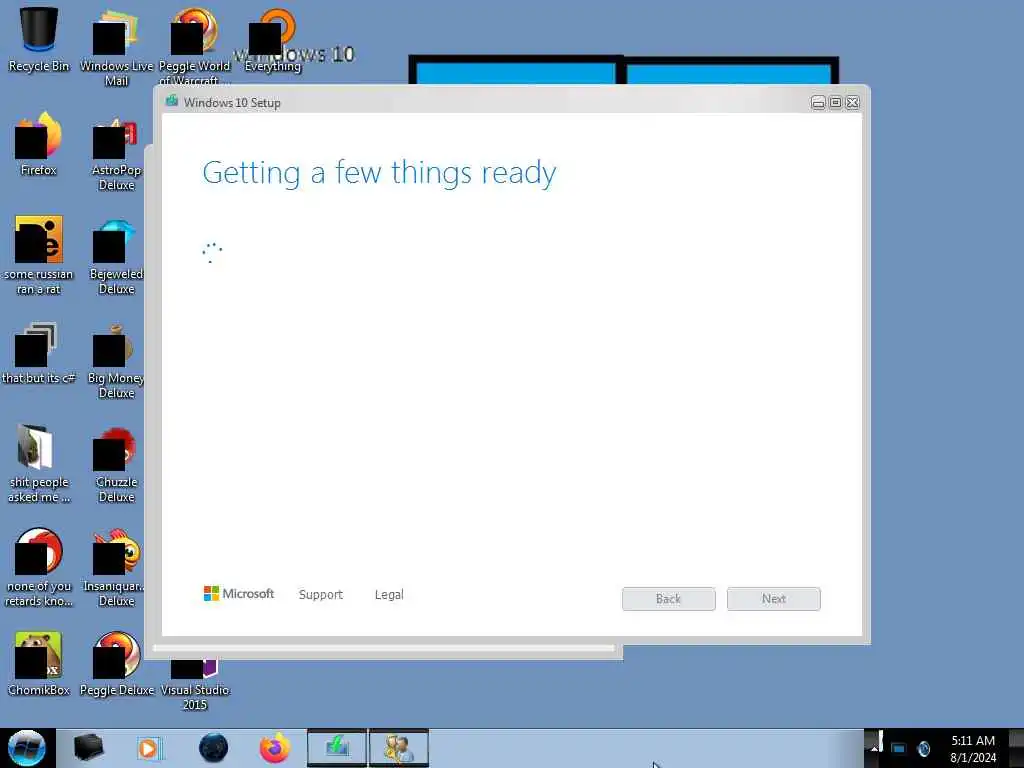Open the blue monitor tray icon
This screenshot has height=768, width=1024.
pos(899,748)
